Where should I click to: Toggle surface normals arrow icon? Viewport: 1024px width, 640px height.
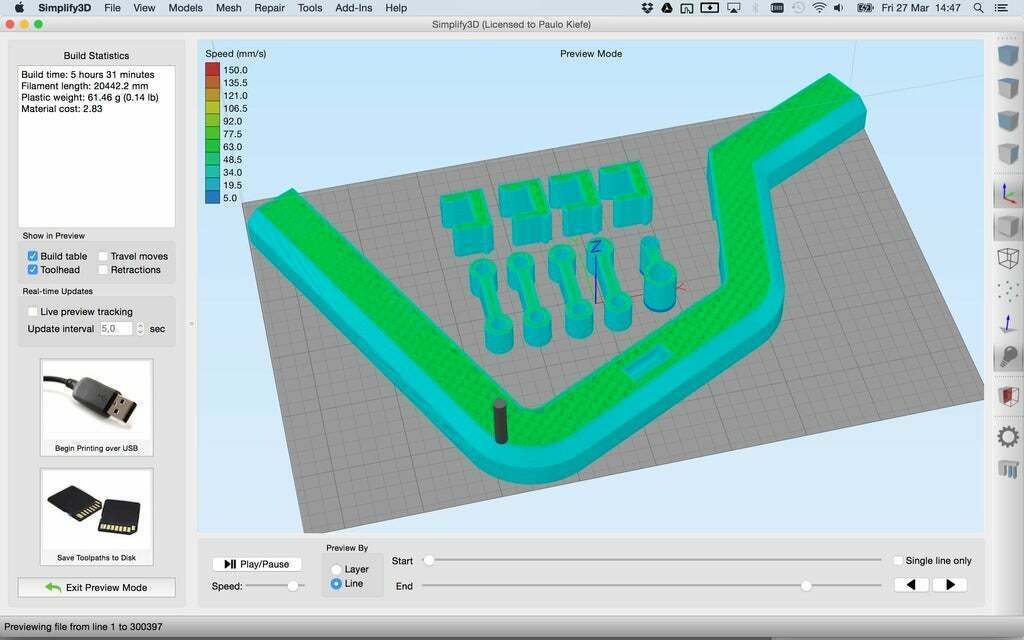click(x=1008, y=323)
